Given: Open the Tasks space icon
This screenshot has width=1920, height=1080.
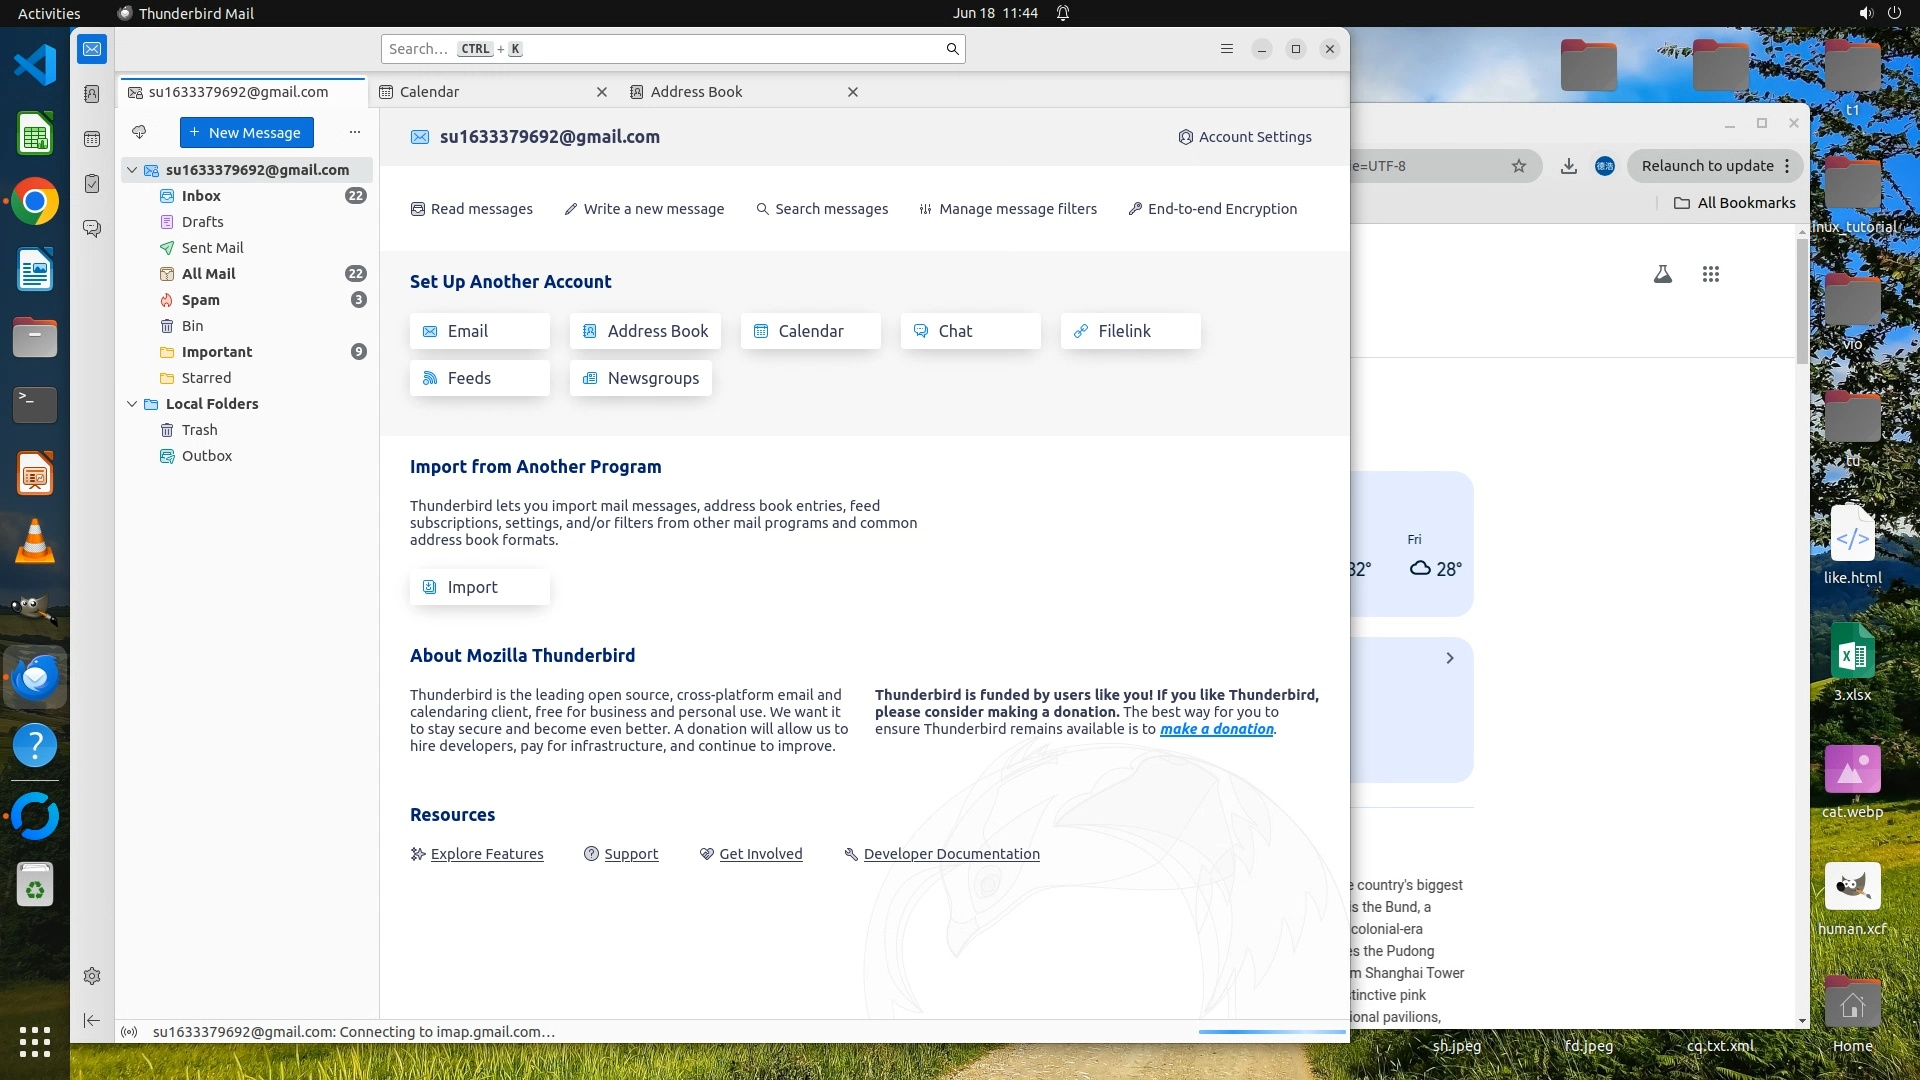Looking at the screenshot, I should [x=92, y=184].
